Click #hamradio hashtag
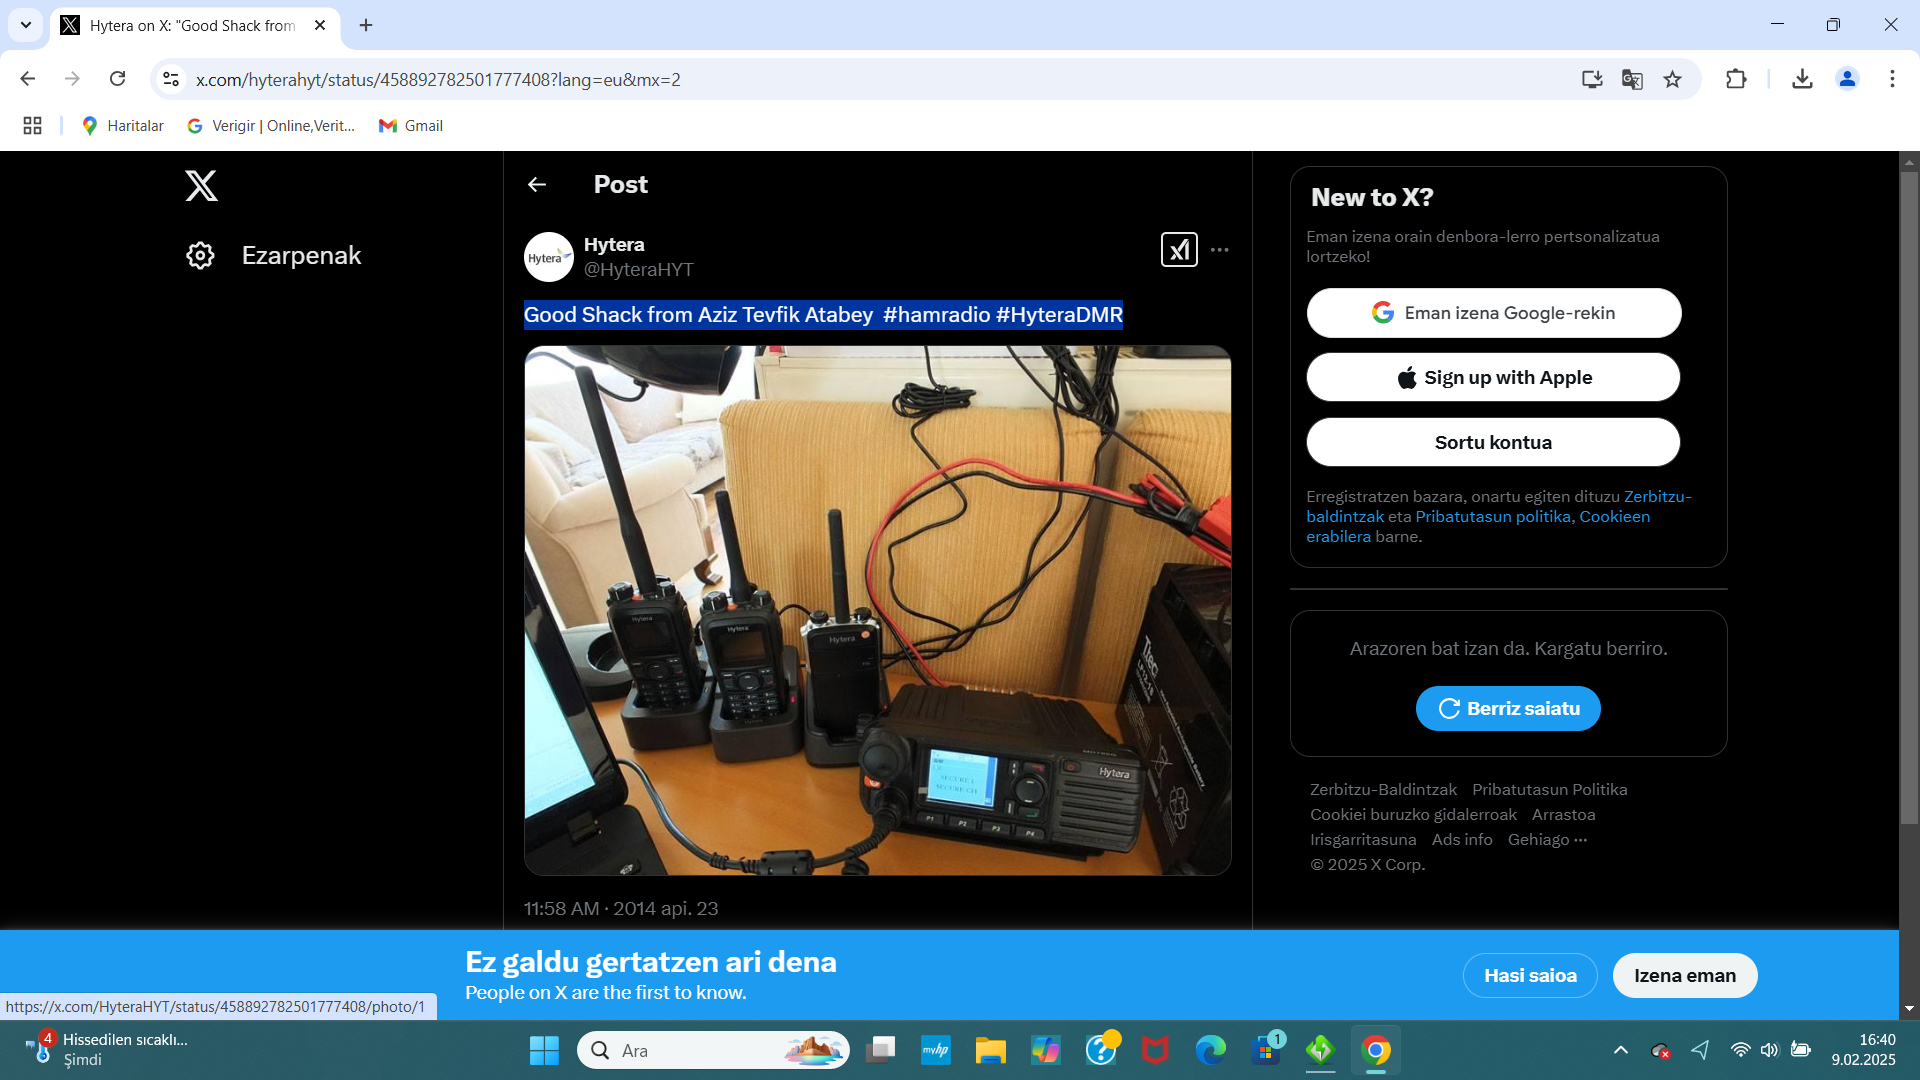The width and height of the screenshot is (1920, 1080). click(x=937, y=314)
